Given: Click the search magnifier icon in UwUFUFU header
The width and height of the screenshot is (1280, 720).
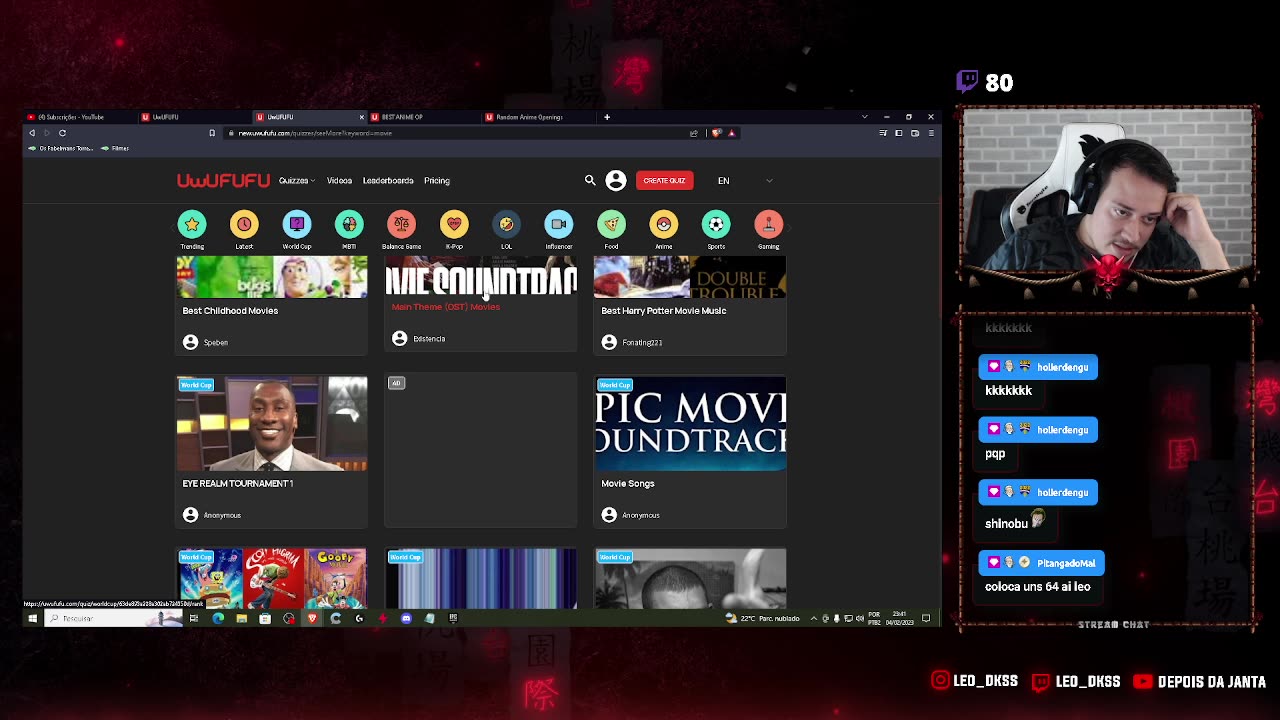Looking at the screenshot, I should tap(590, 180).
